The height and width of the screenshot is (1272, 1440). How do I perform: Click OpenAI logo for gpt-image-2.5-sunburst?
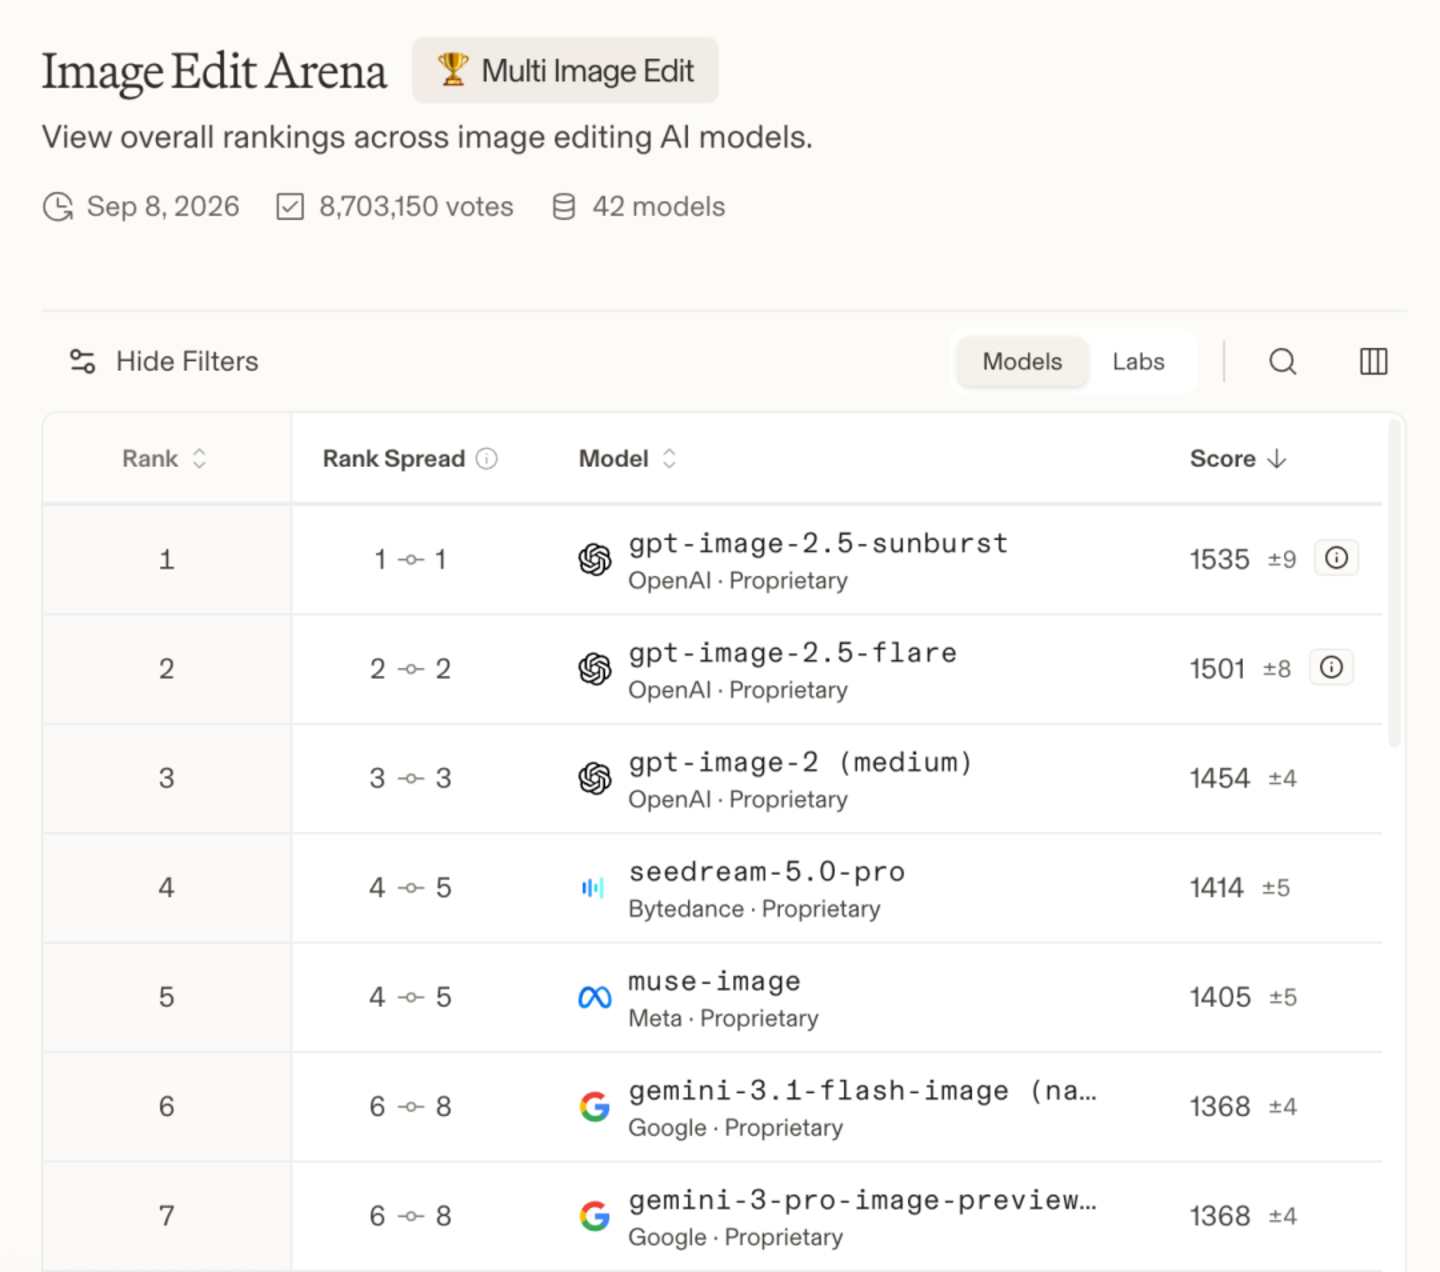(x=595, y=560)
